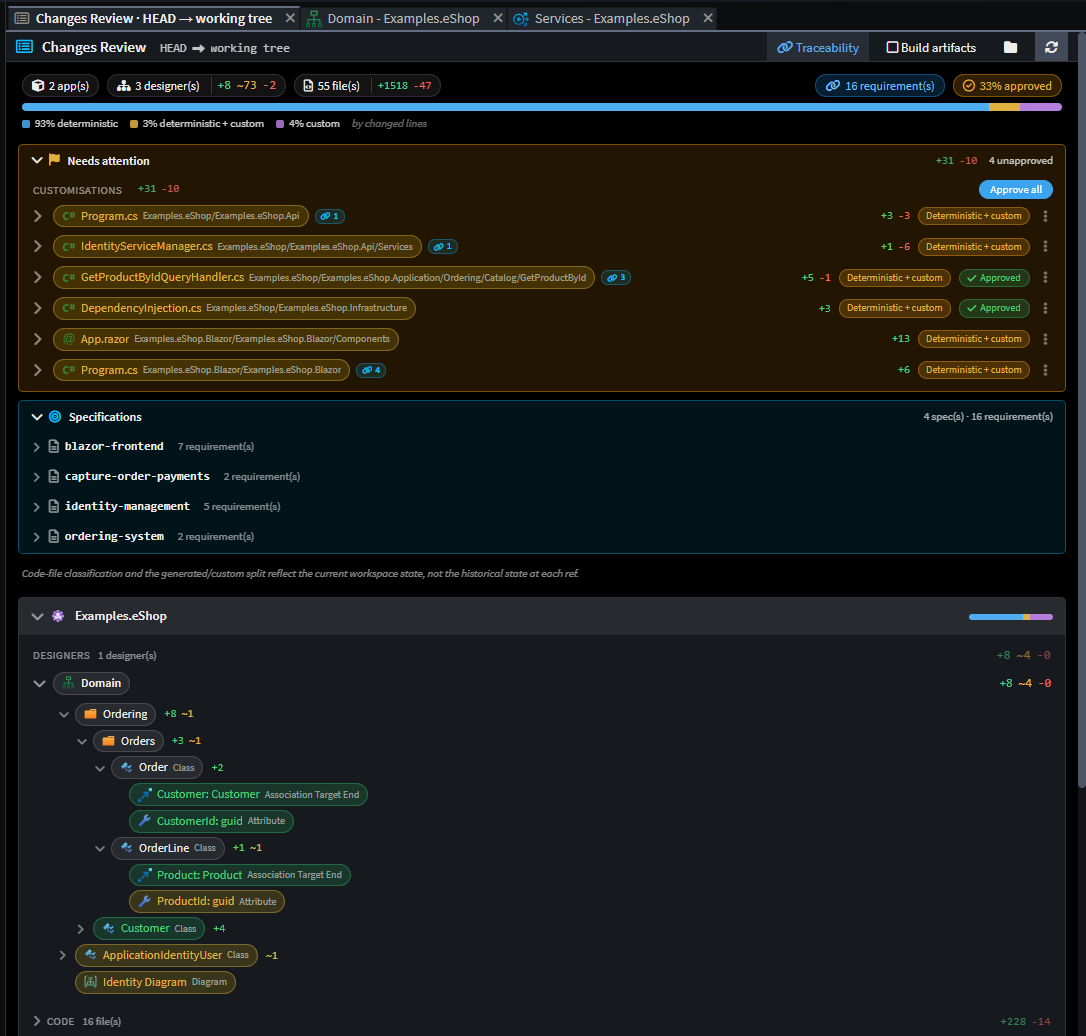Click the 2 app(s) pill
The height and width of the screenshot is (1036, 1086).
pos(60,86)
